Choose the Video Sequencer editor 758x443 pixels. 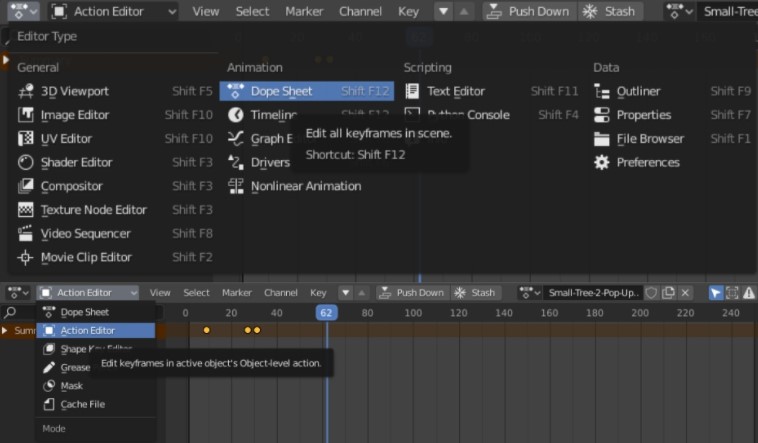(x=85, y=233)
